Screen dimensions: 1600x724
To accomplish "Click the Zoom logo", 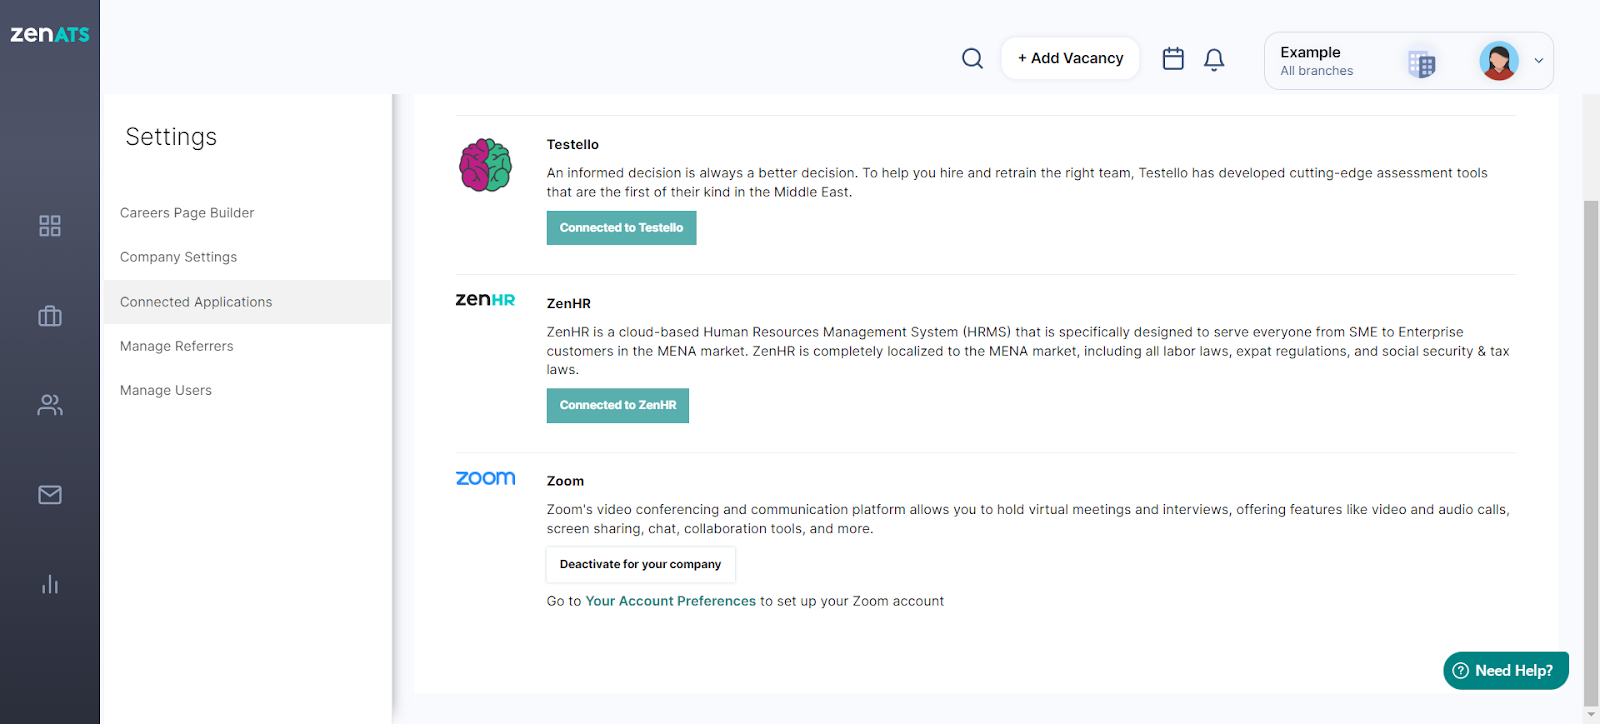I will tap(485, 478).
